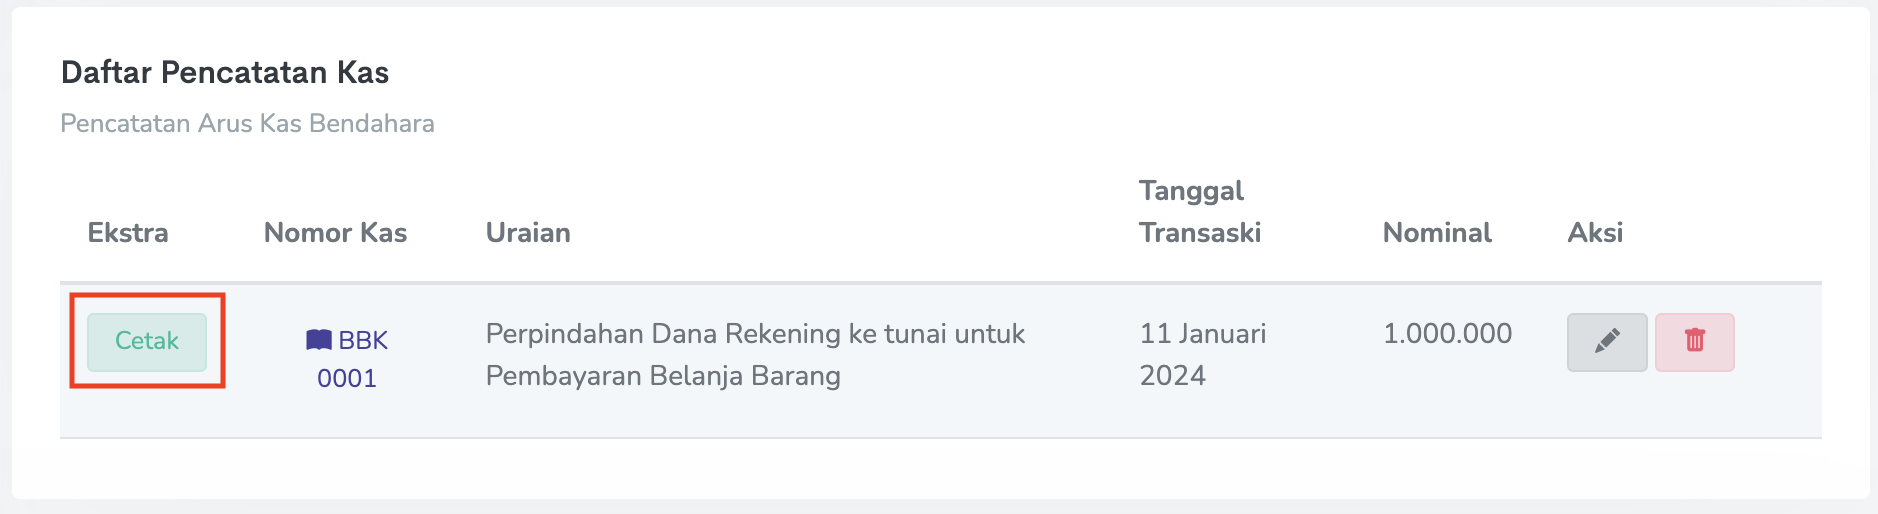Click the 0001 number under BBK

347,378
